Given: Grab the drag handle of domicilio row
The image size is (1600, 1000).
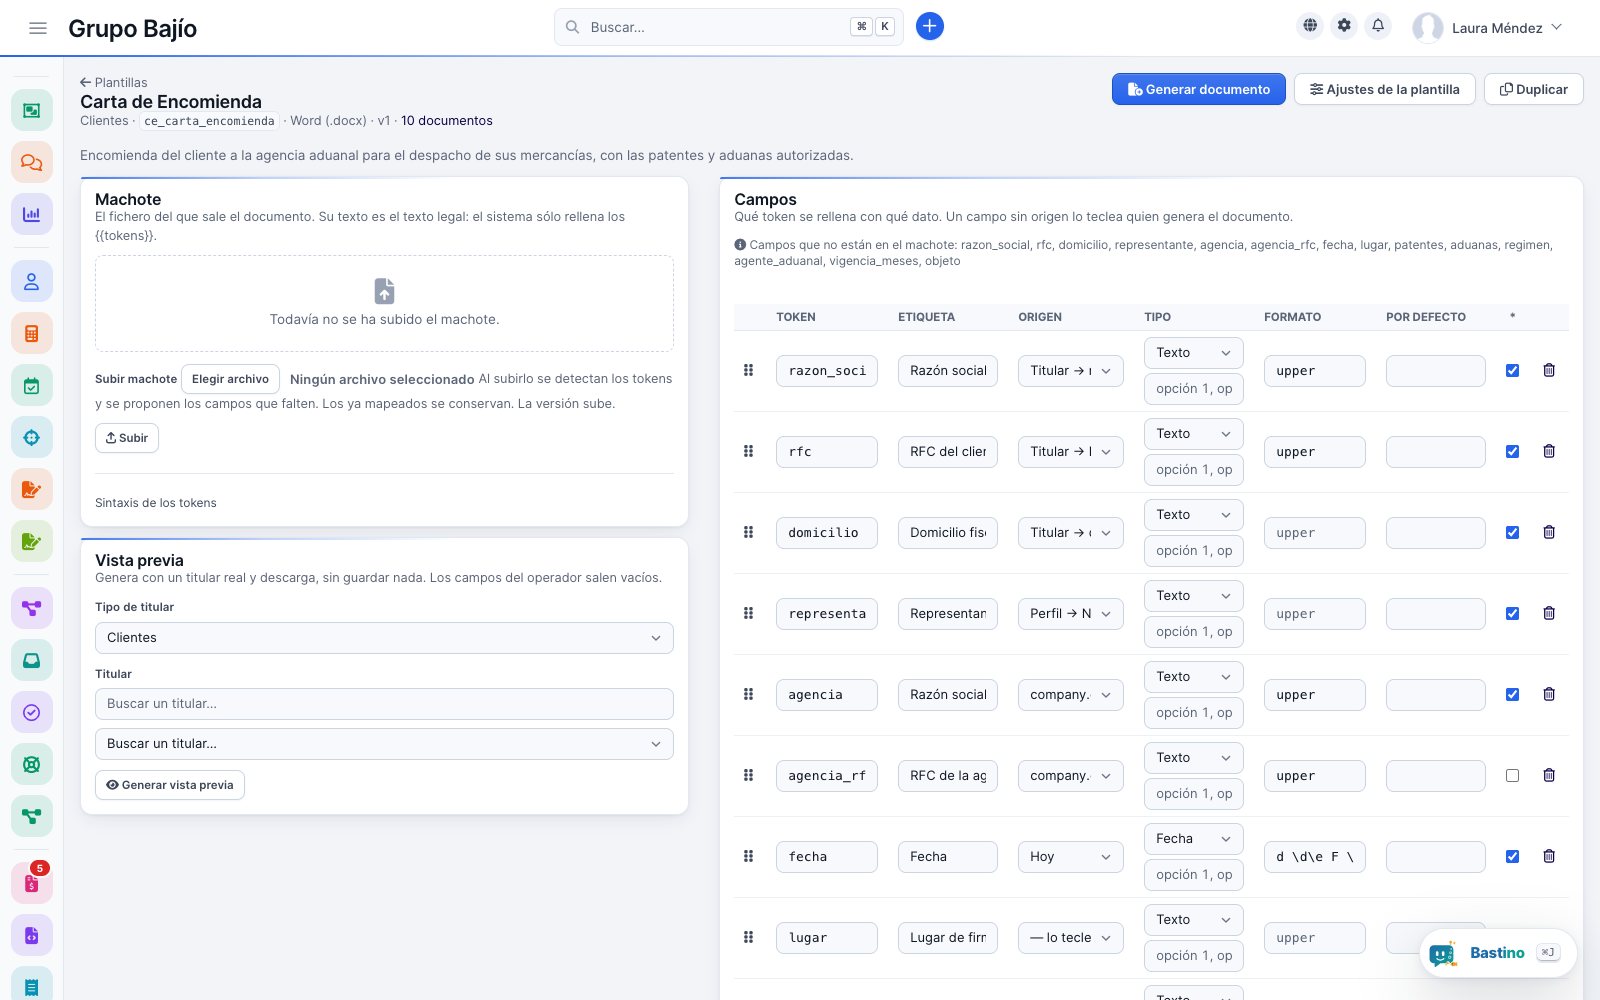Looking at the screenshot, I should click(748, 532).
